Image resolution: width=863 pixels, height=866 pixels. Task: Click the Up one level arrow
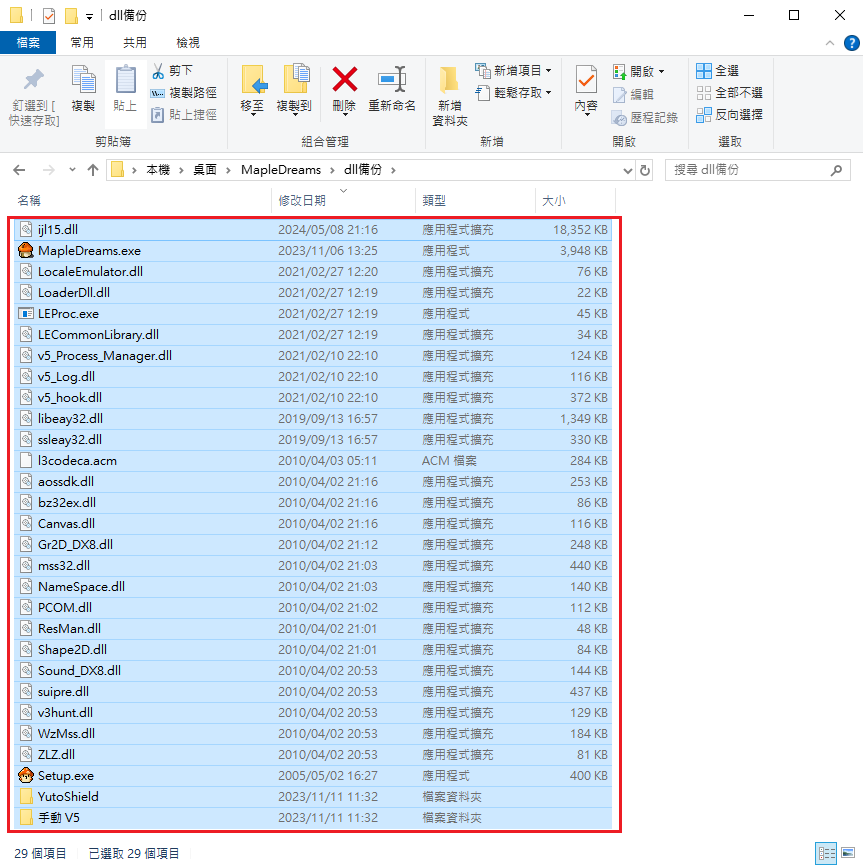[x=93, y=170]
